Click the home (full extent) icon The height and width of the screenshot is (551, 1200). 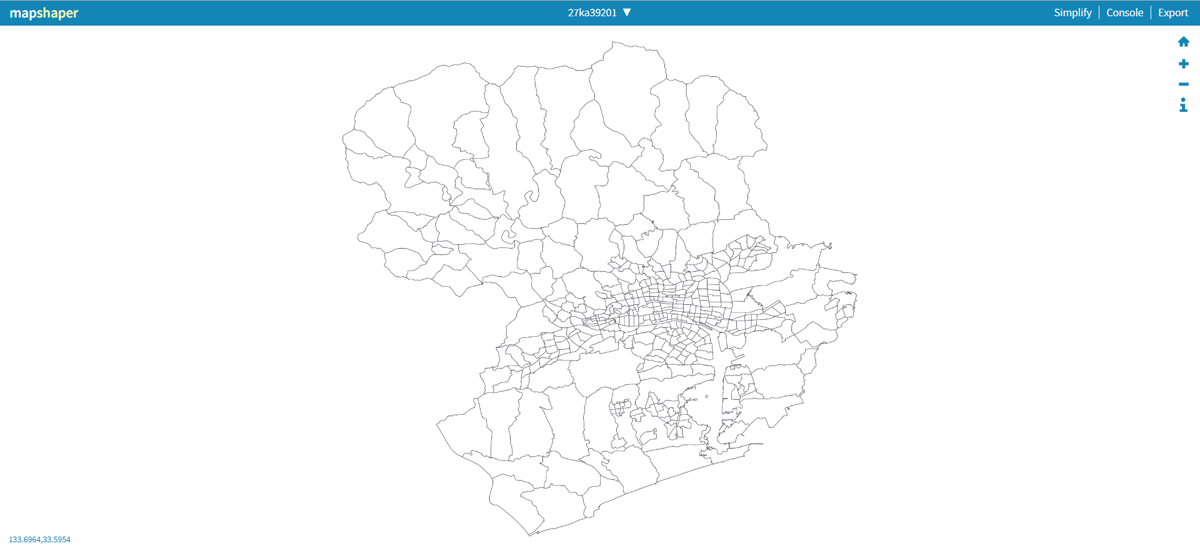click(1183, 42)
